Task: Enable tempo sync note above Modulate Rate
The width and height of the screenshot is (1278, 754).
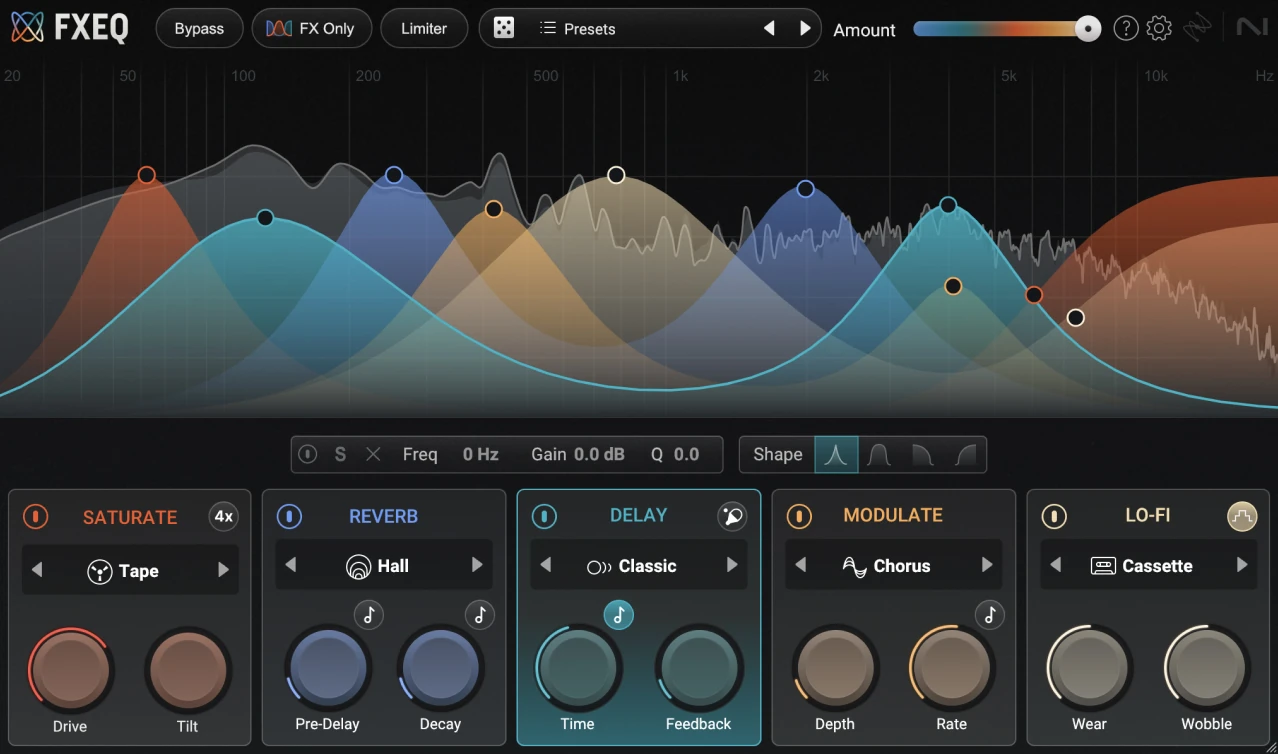Action: point(990,615)
